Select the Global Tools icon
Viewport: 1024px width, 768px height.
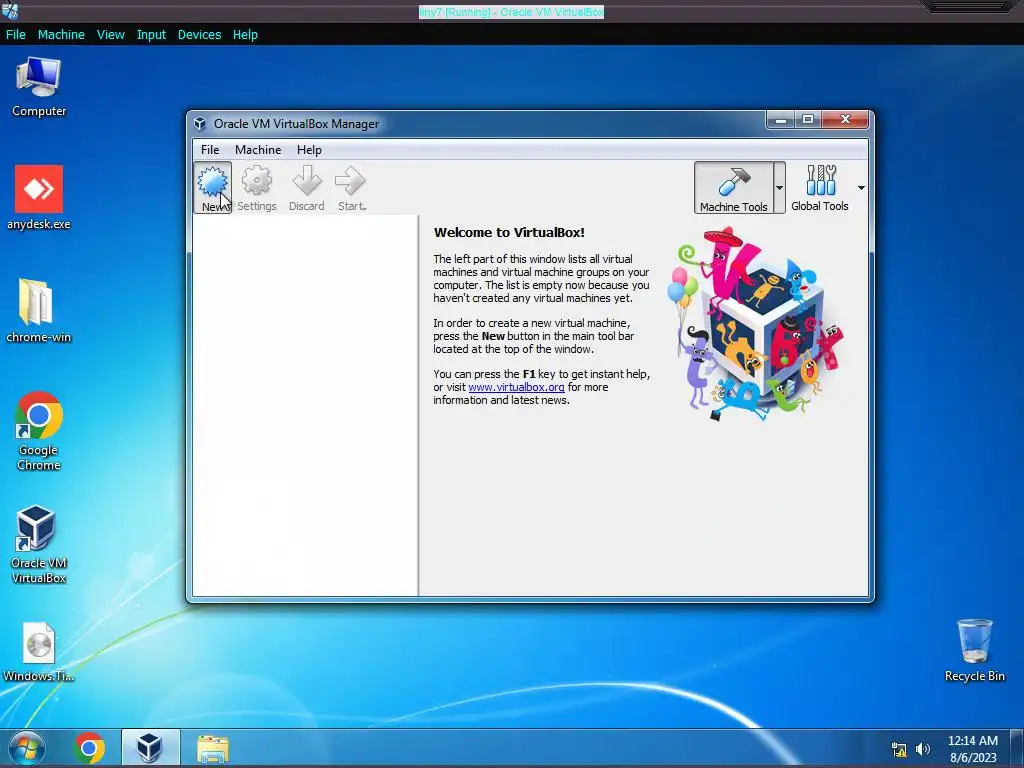coord(820,187)
